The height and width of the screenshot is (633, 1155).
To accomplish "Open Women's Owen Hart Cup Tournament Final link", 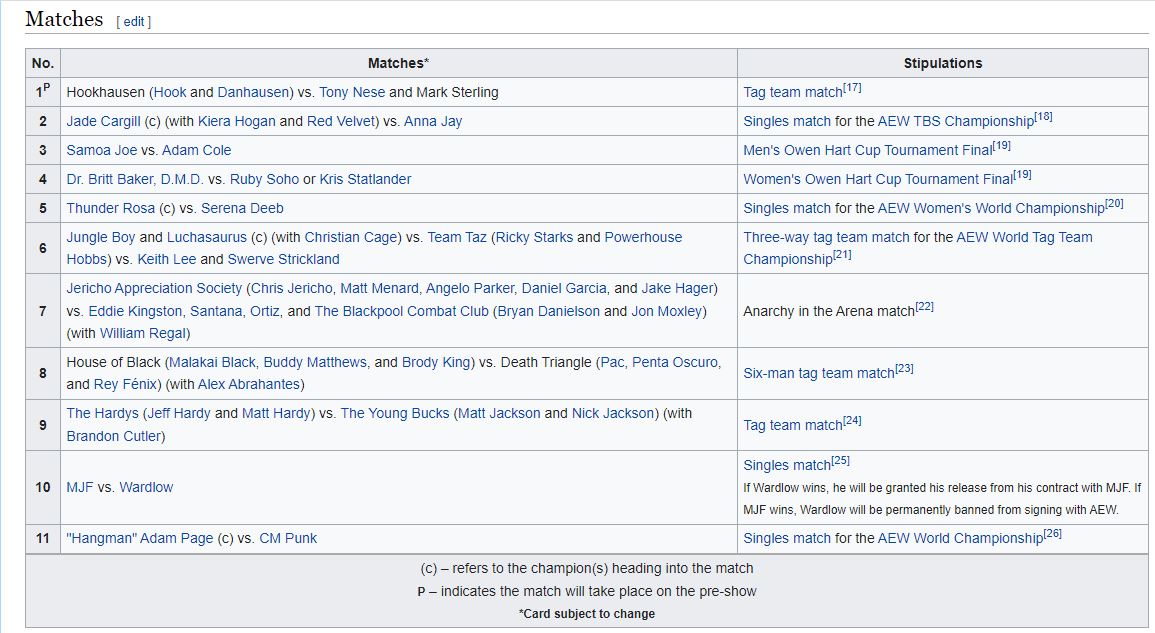I will tap(878, 179).
